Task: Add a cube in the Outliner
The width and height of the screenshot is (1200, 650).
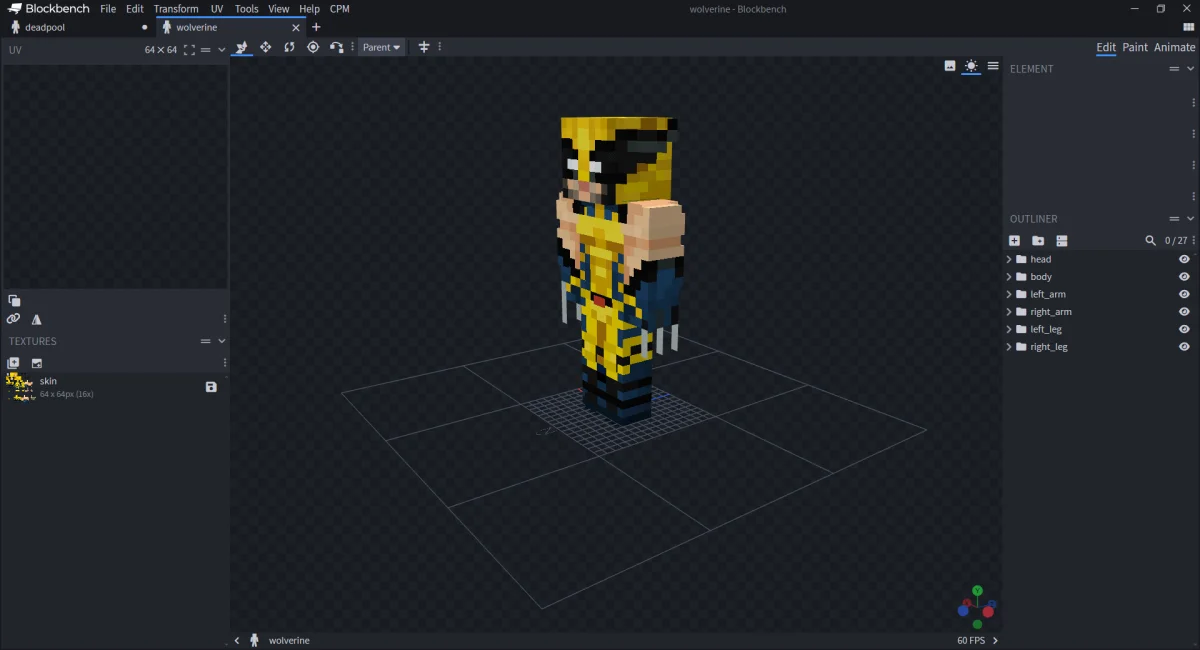Action: (x=1014, y=241)
